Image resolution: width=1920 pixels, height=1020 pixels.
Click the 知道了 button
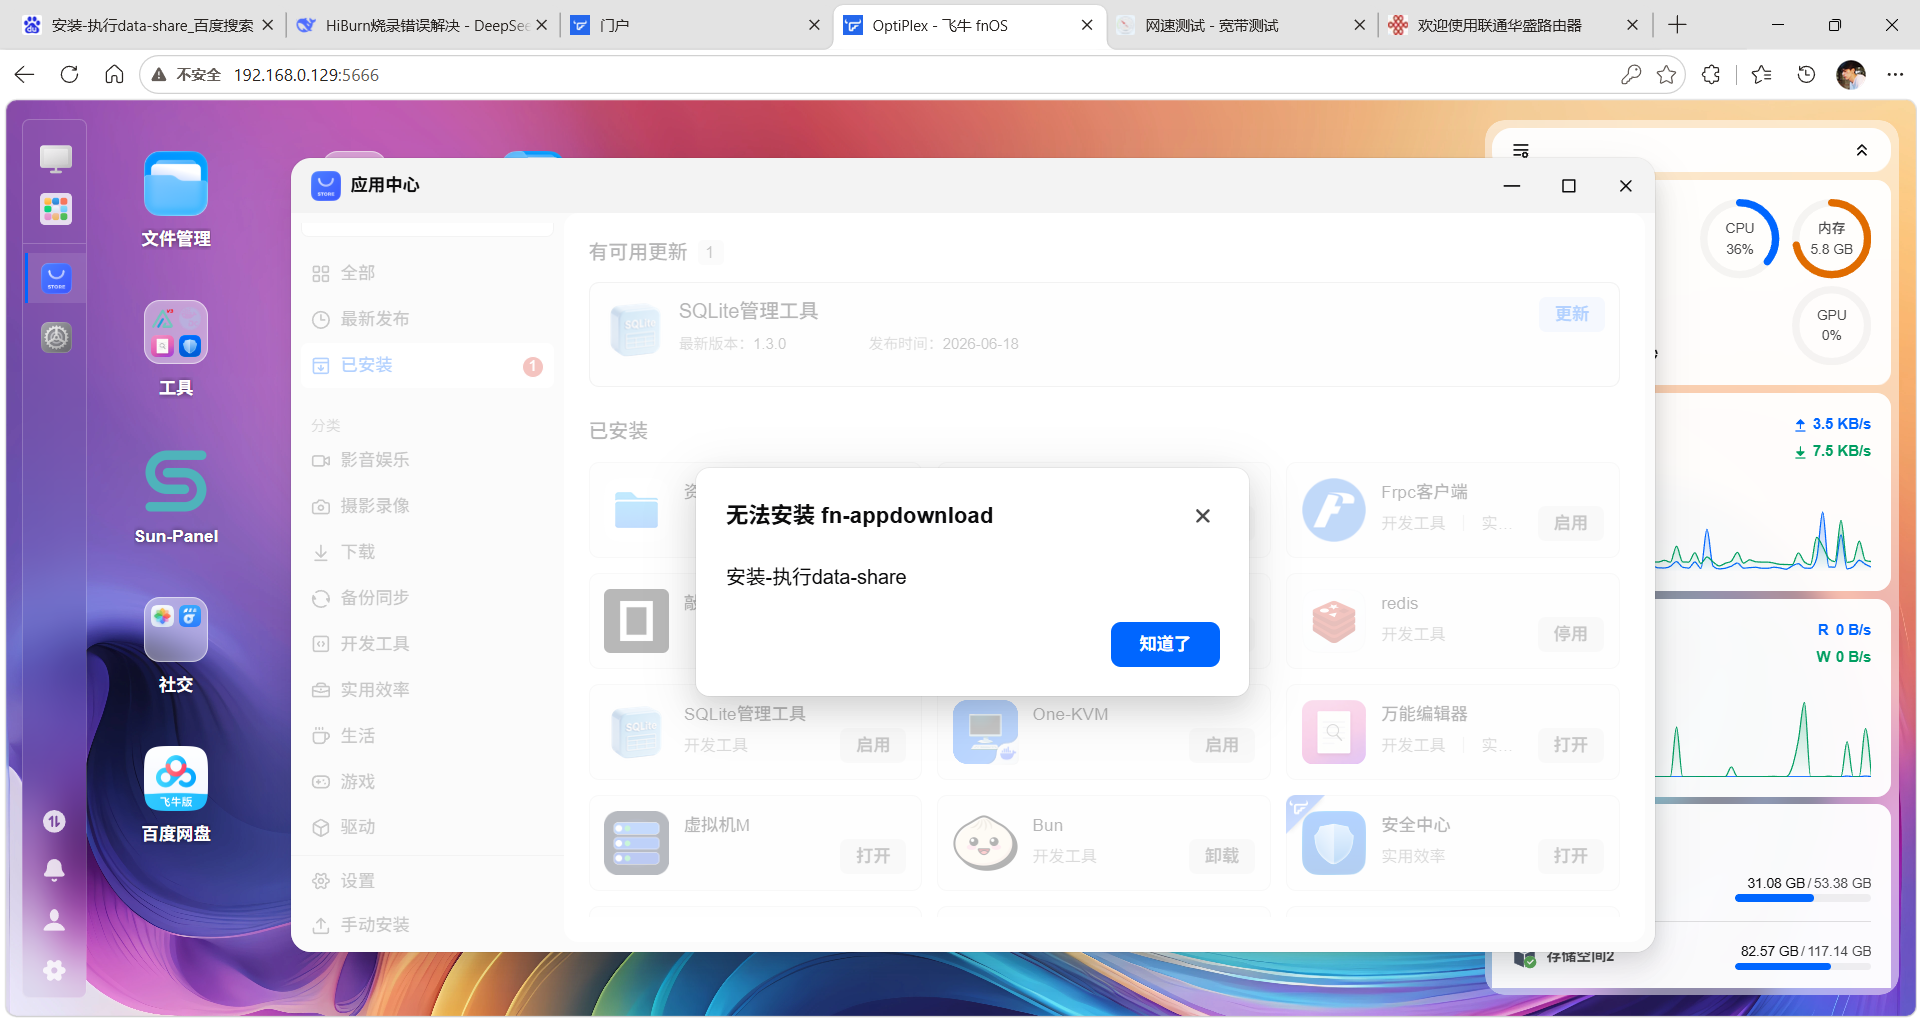click(x=1165, y=644)
